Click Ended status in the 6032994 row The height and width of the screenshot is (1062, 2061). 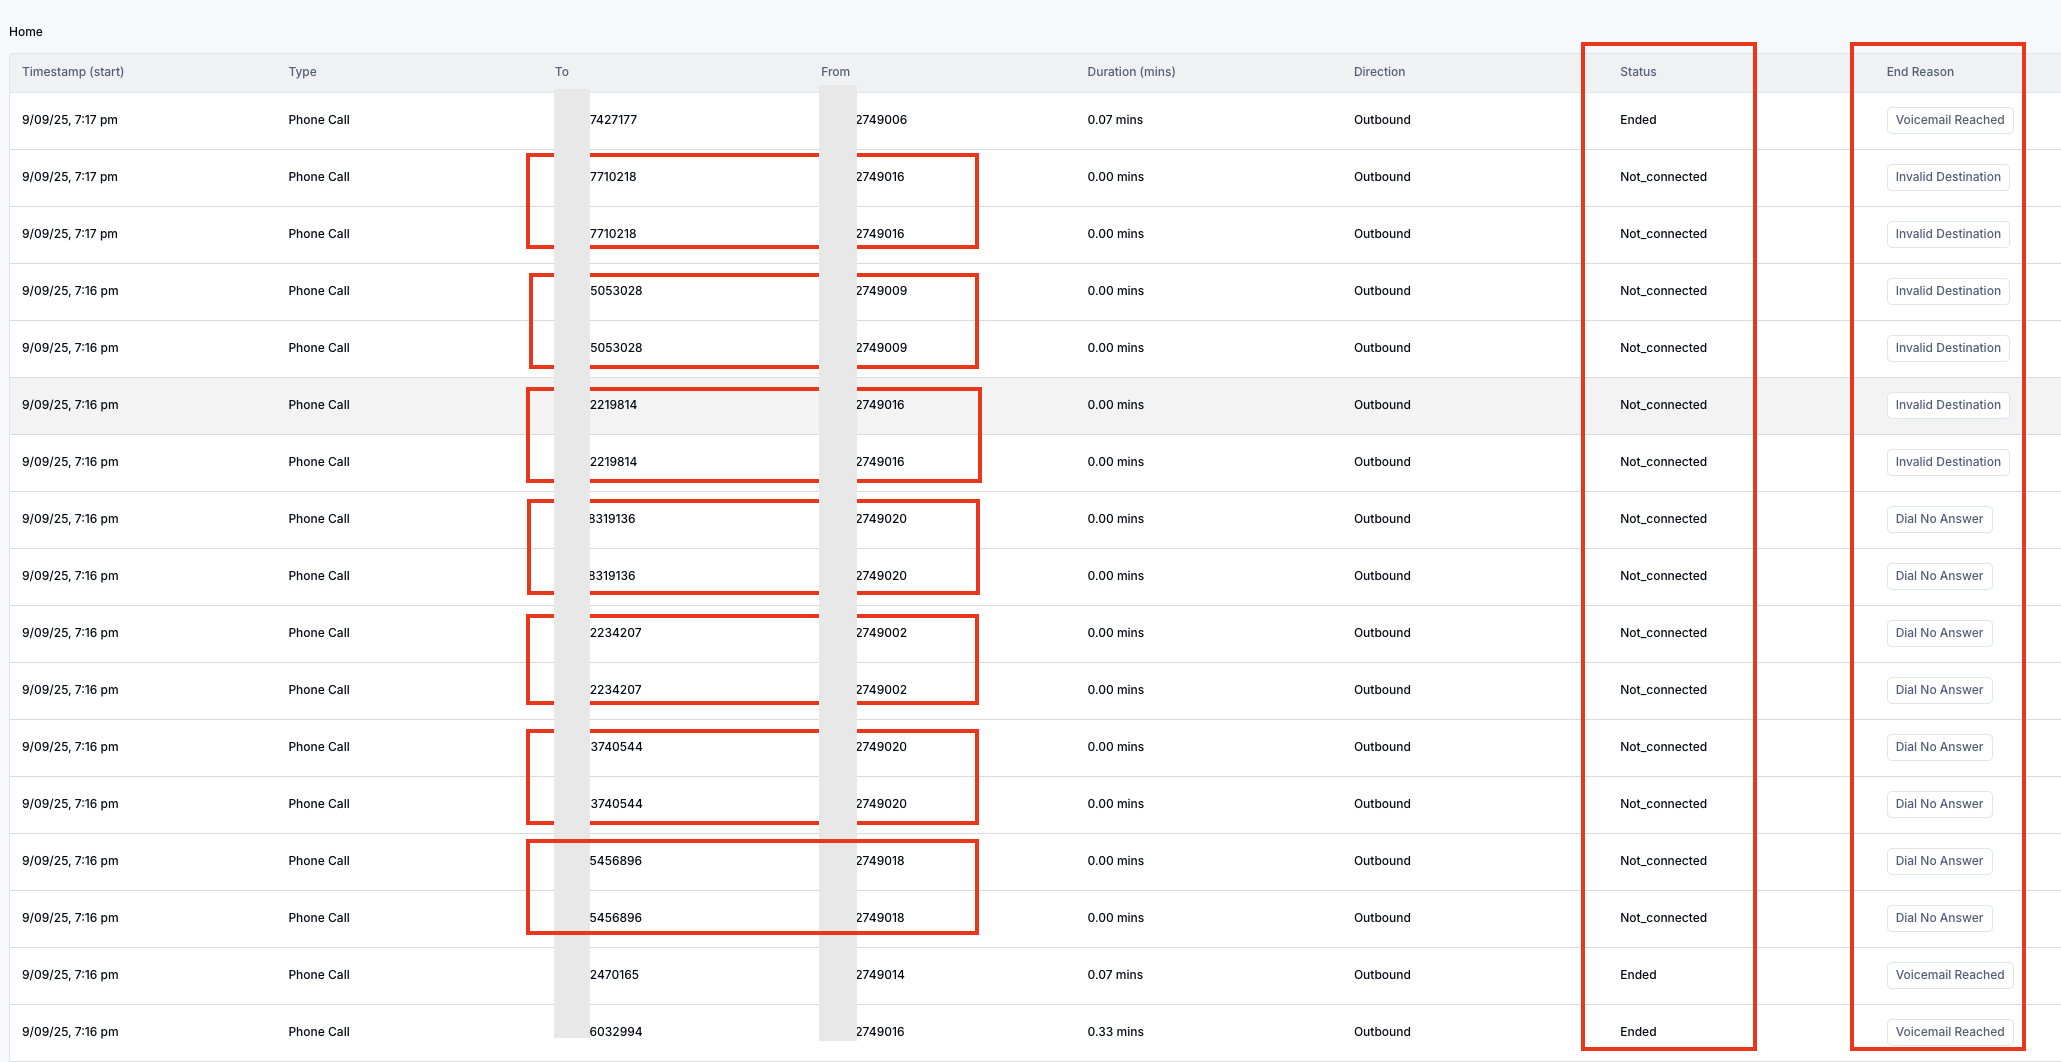click(x=1638, y=1032)
